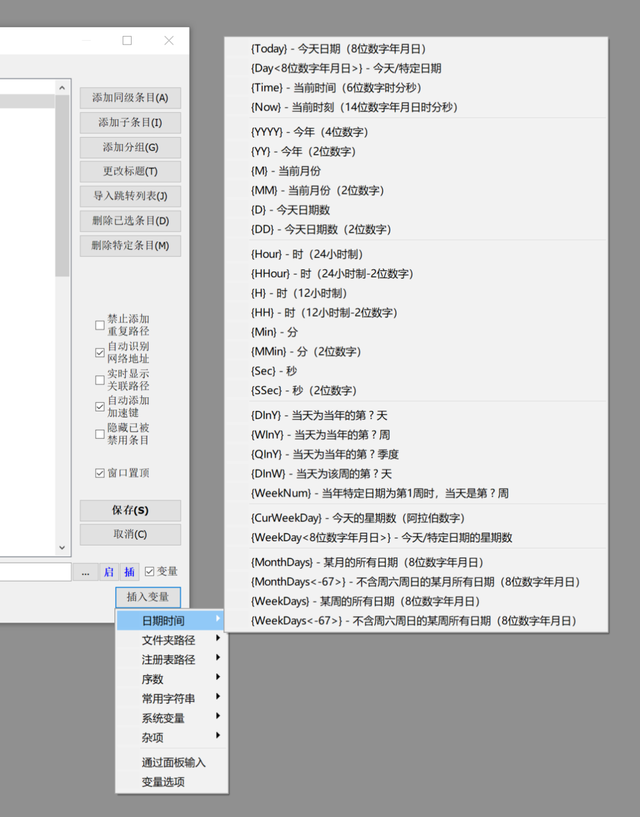
Task: Uncheck 自动识别网络地址 checkbox
Action: [x=100, y=353]
